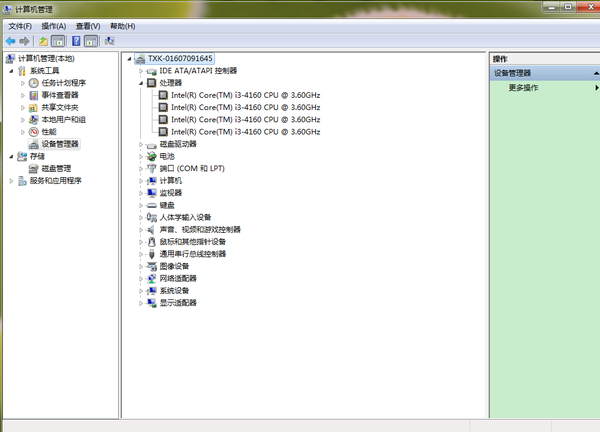Image resolution: width=600 pixels, height=432 pixels.
Task: Minimize the 计算机管理 window
Action: [552, 7]
